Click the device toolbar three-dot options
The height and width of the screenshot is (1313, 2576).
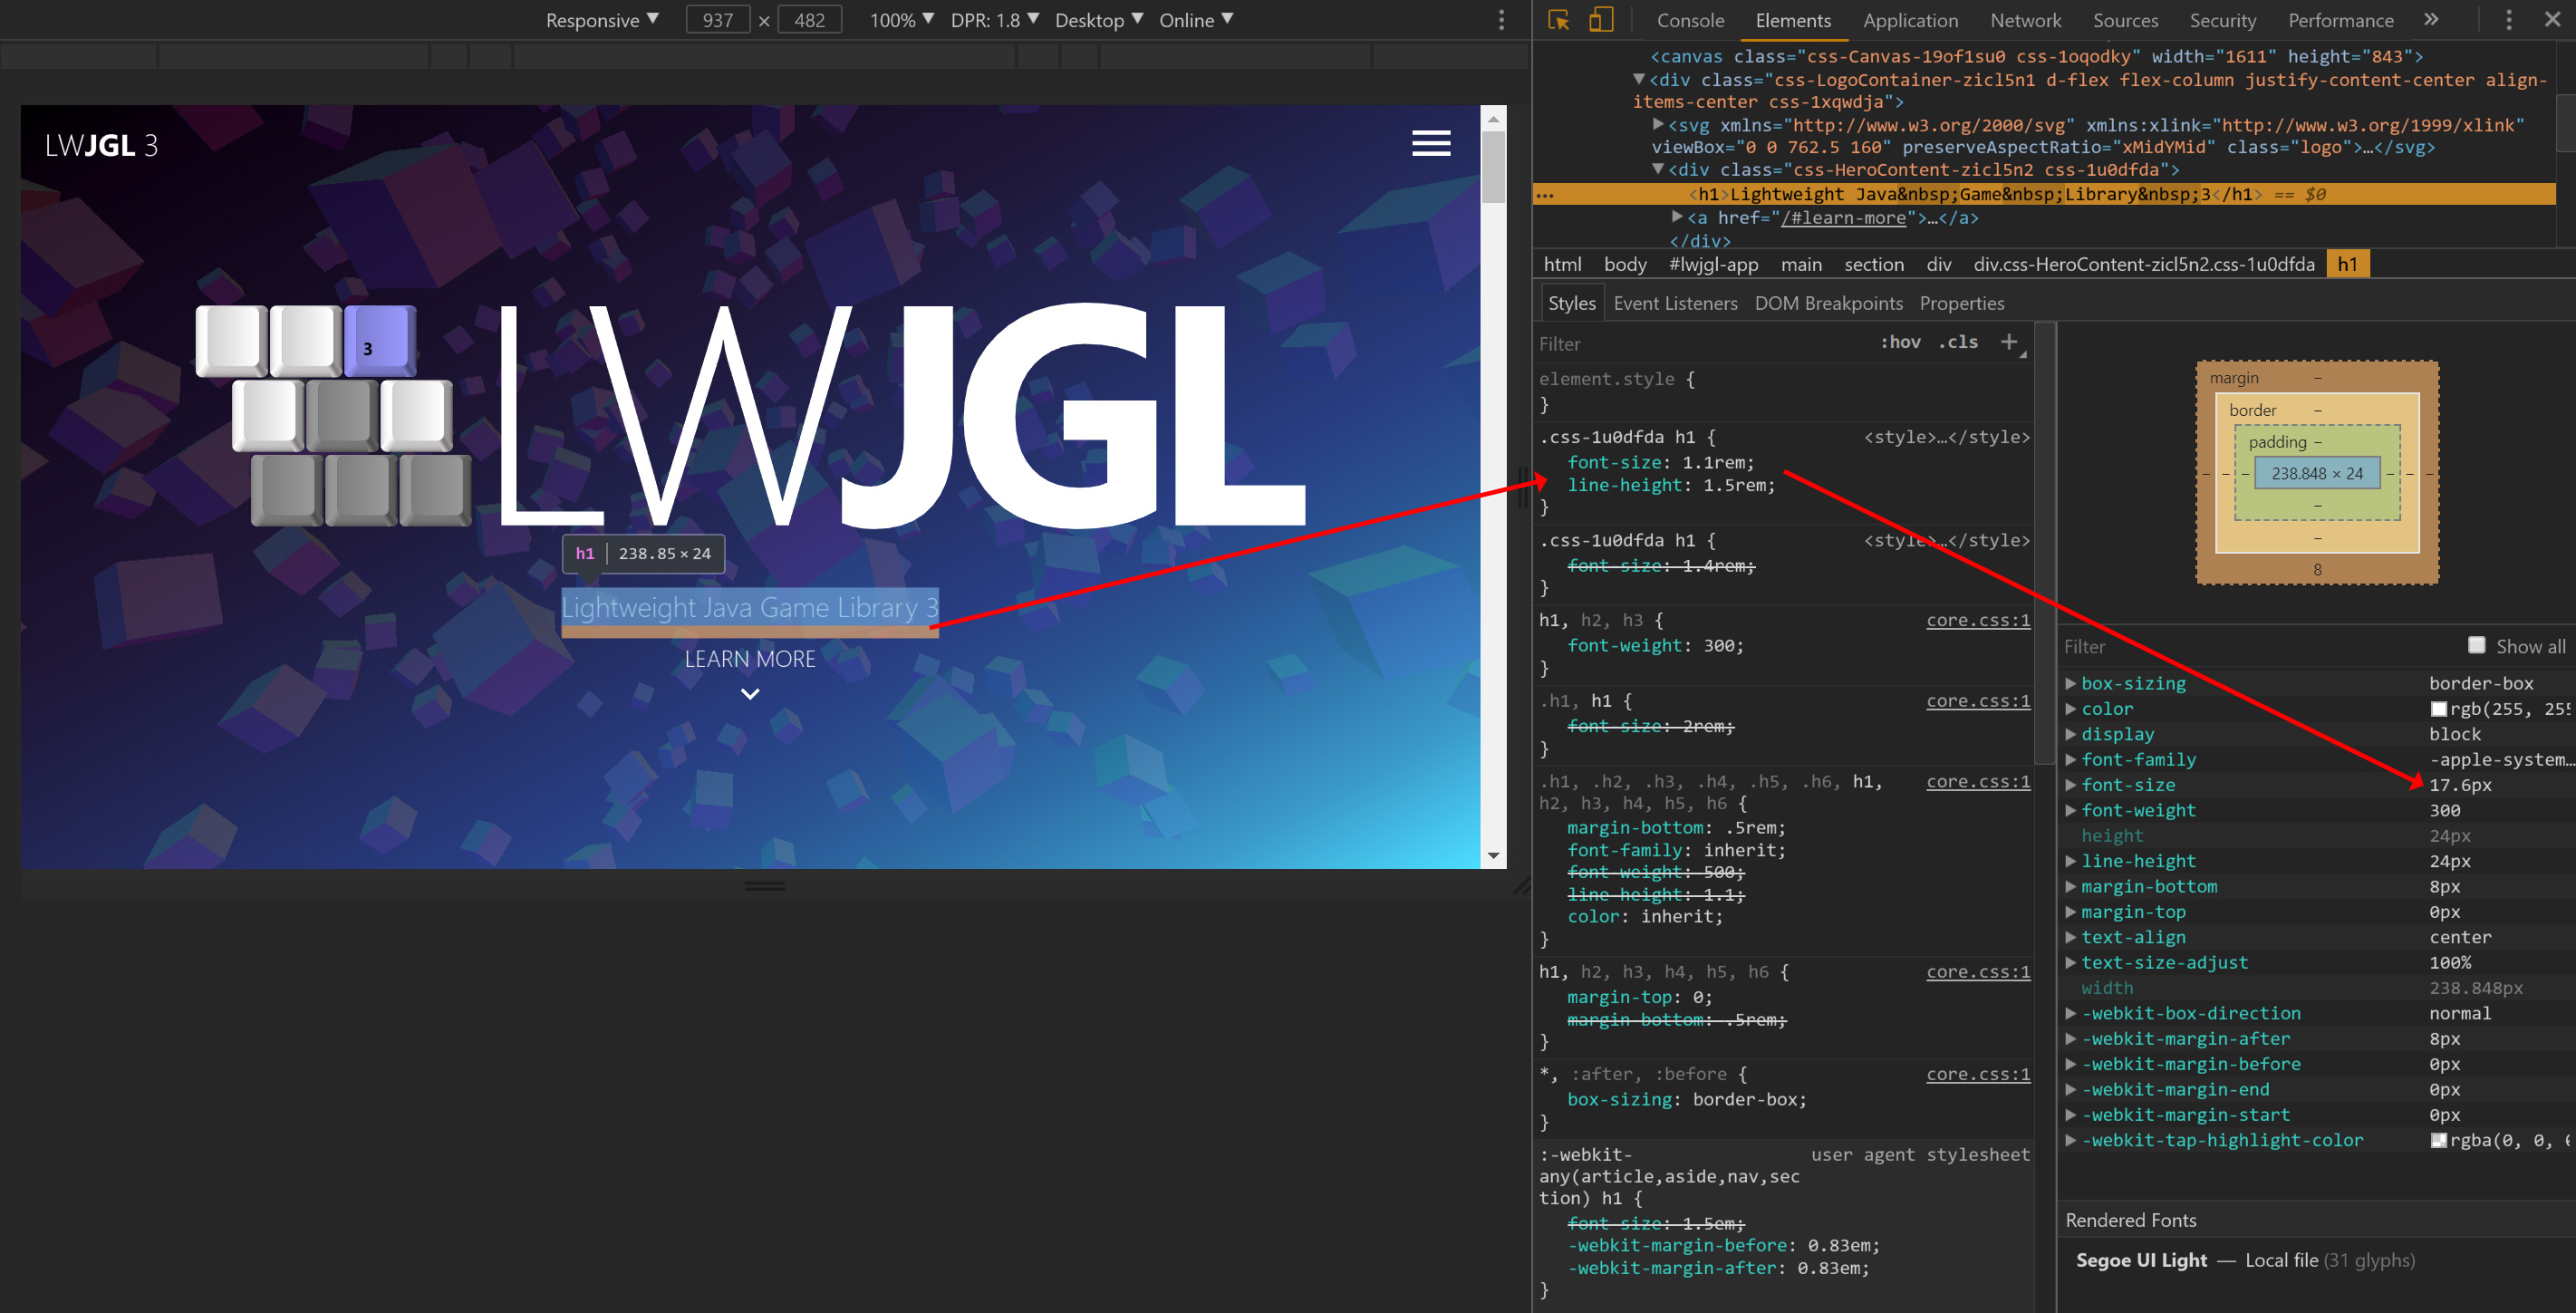coord(1501,20)
